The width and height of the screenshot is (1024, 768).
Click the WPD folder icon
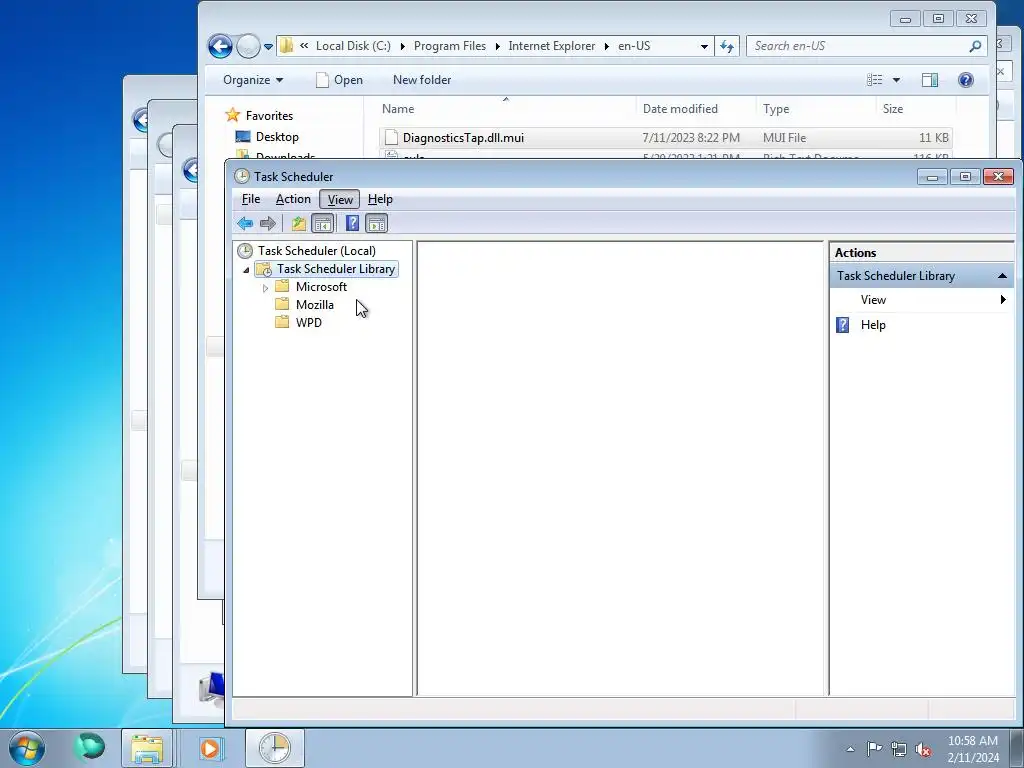tap(282, 322)
